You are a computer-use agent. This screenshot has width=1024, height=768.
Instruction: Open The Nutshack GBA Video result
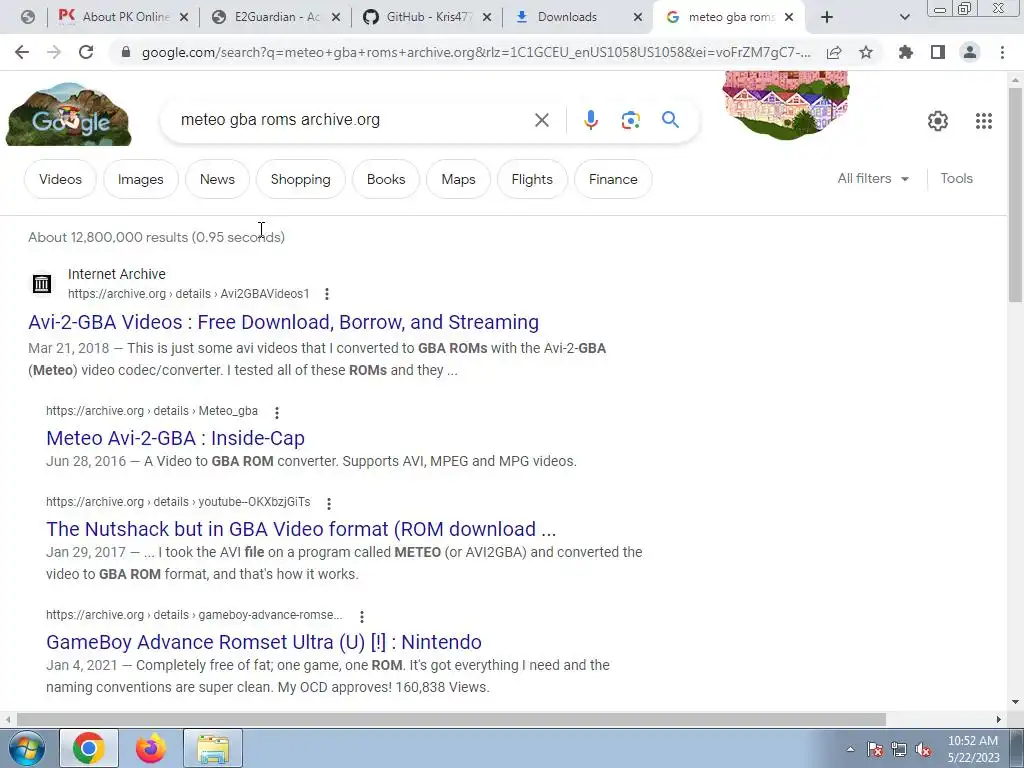[301, 529]
